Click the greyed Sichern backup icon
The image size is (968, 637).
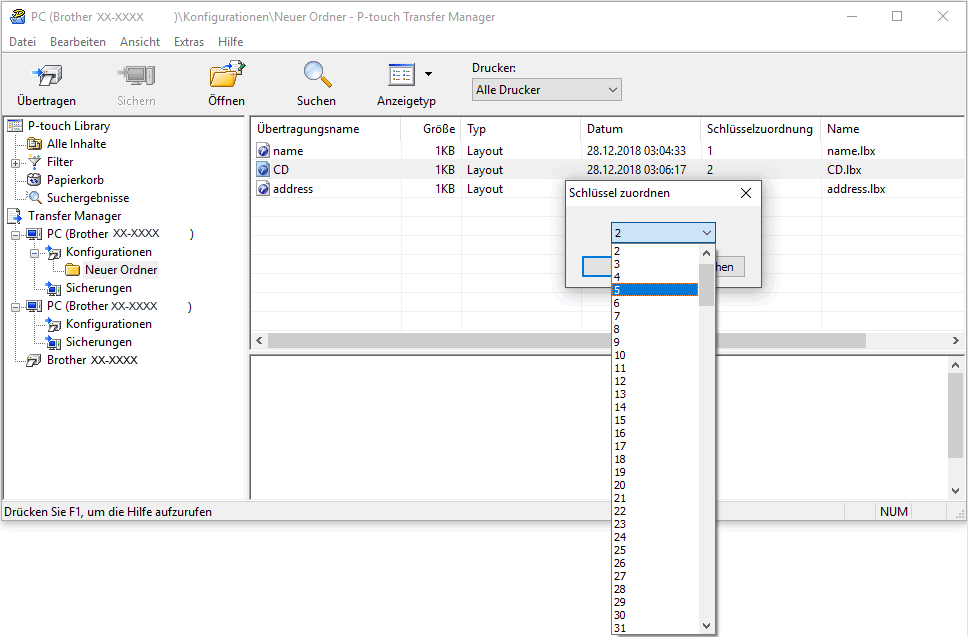136,75
